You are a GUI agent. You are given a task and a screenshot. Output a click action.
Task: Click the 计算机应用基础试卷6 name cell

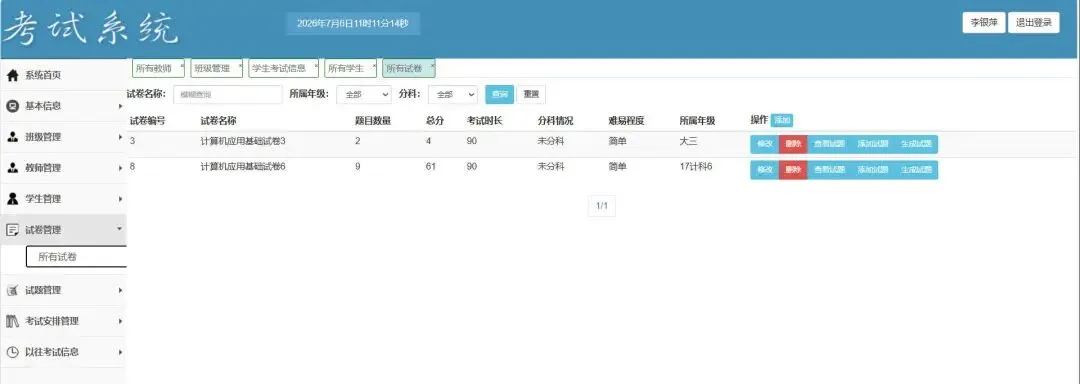[x=243, y=167]
